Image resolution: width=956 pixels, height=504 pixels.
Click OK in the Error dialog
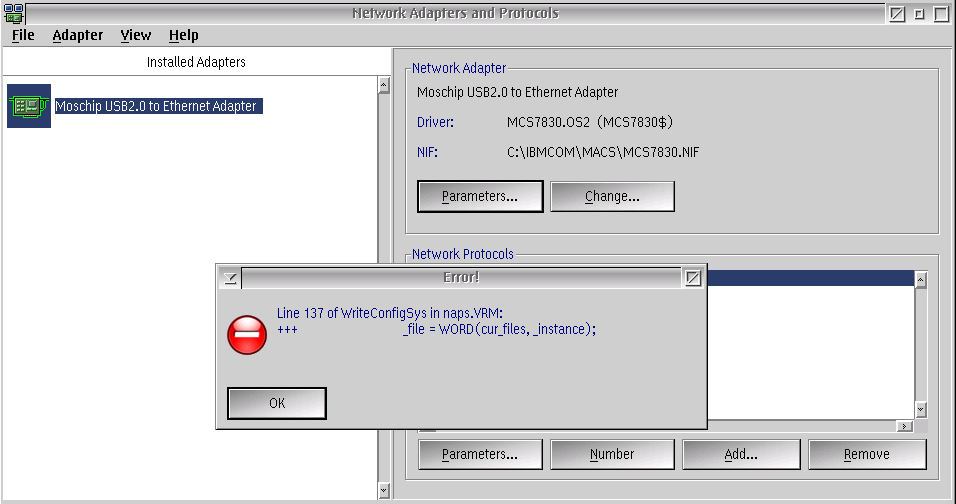tap(277, 403)
